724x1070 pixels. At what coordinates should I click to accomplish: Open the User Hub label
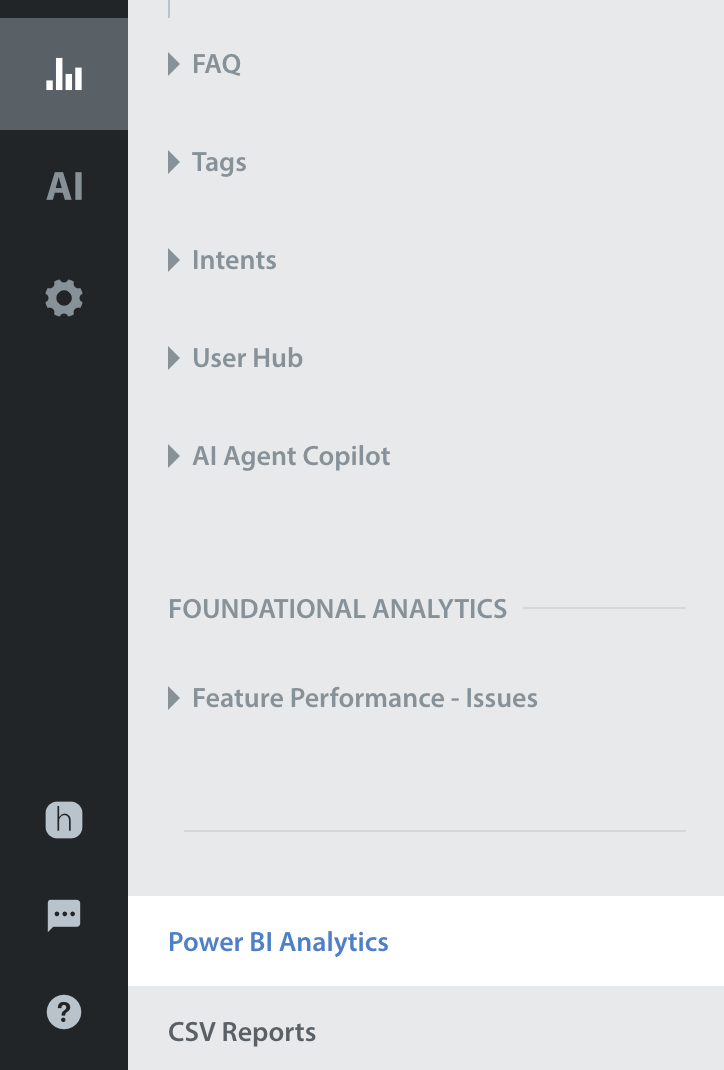[x=247, y=358]
